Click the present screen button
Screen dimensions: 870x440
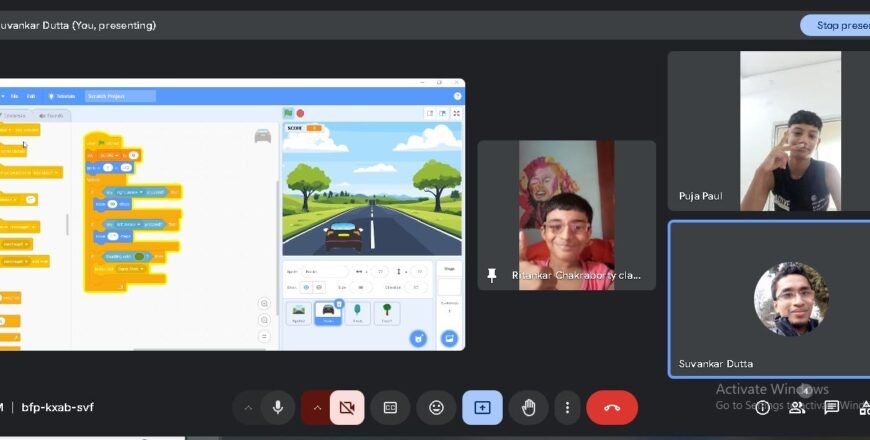click(482, 408)
